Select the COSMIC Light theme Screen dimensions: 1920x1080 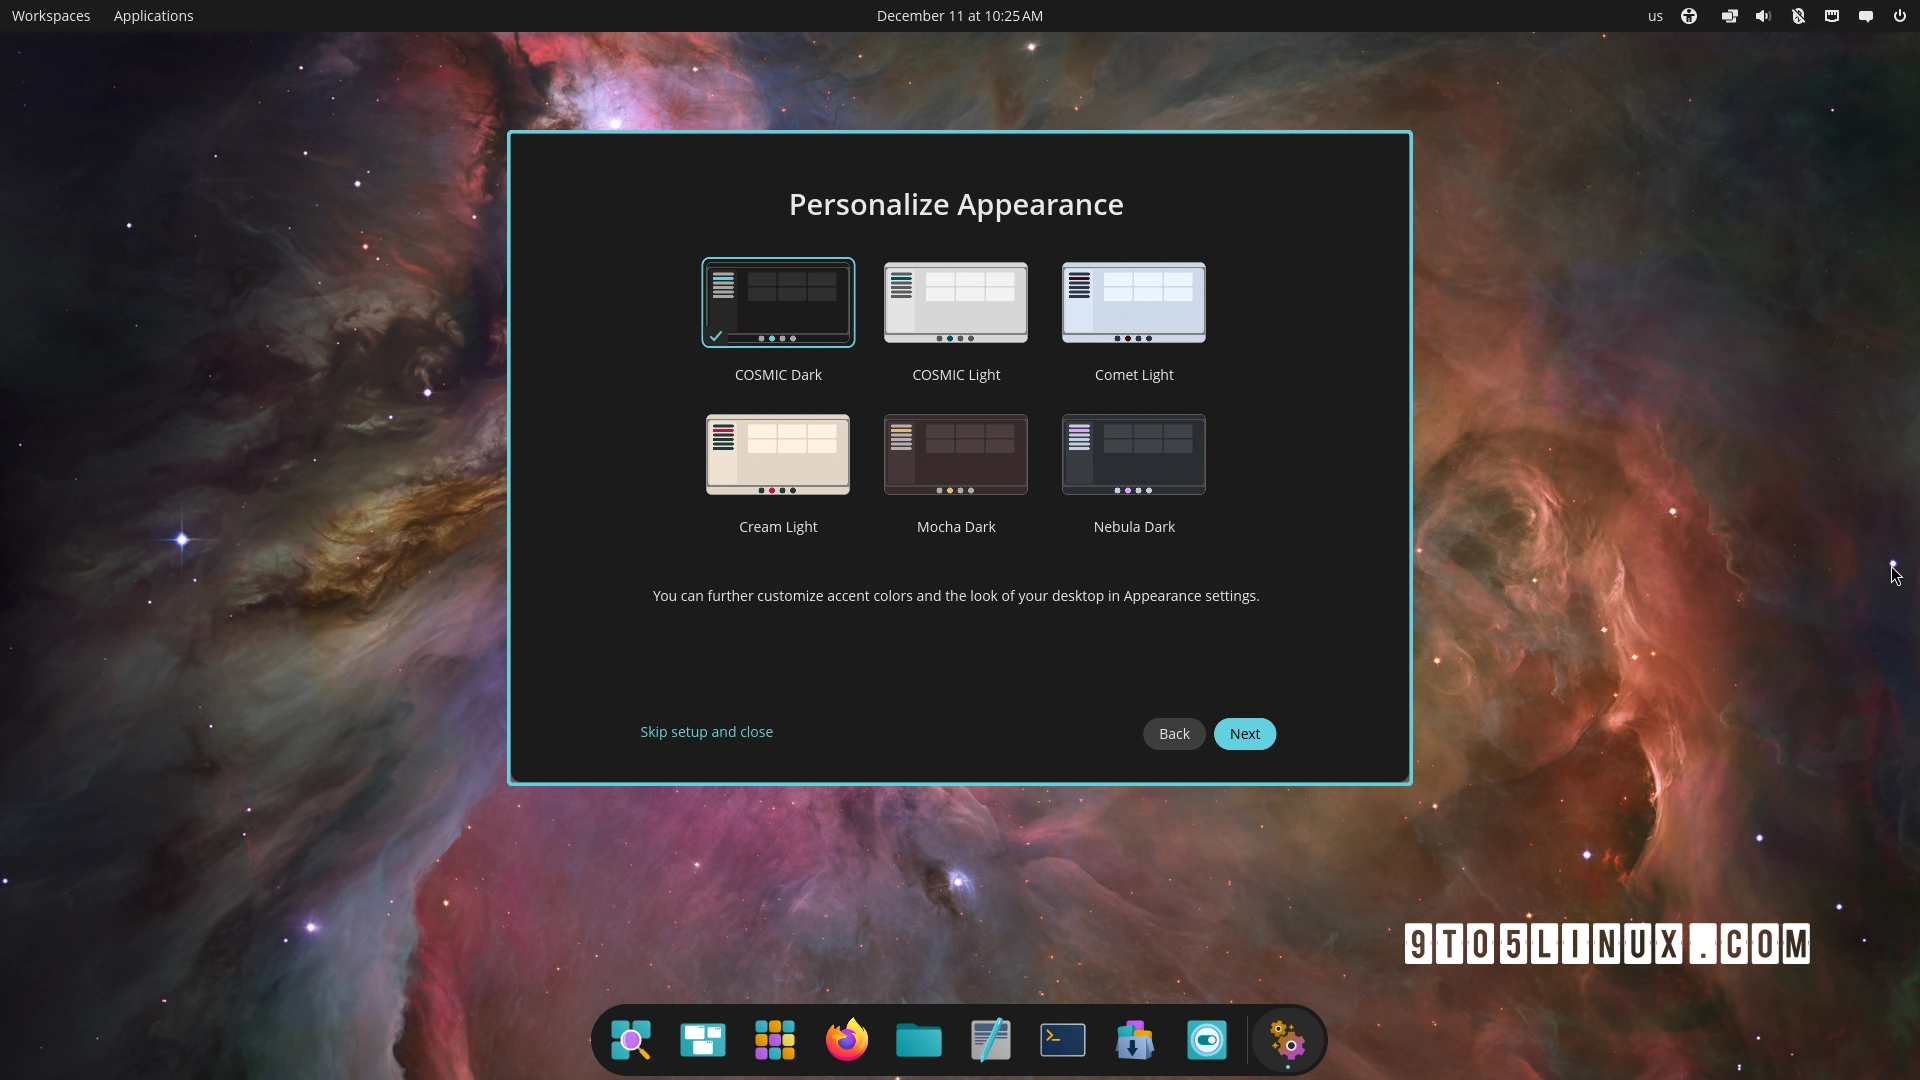(x=956, y=303)
